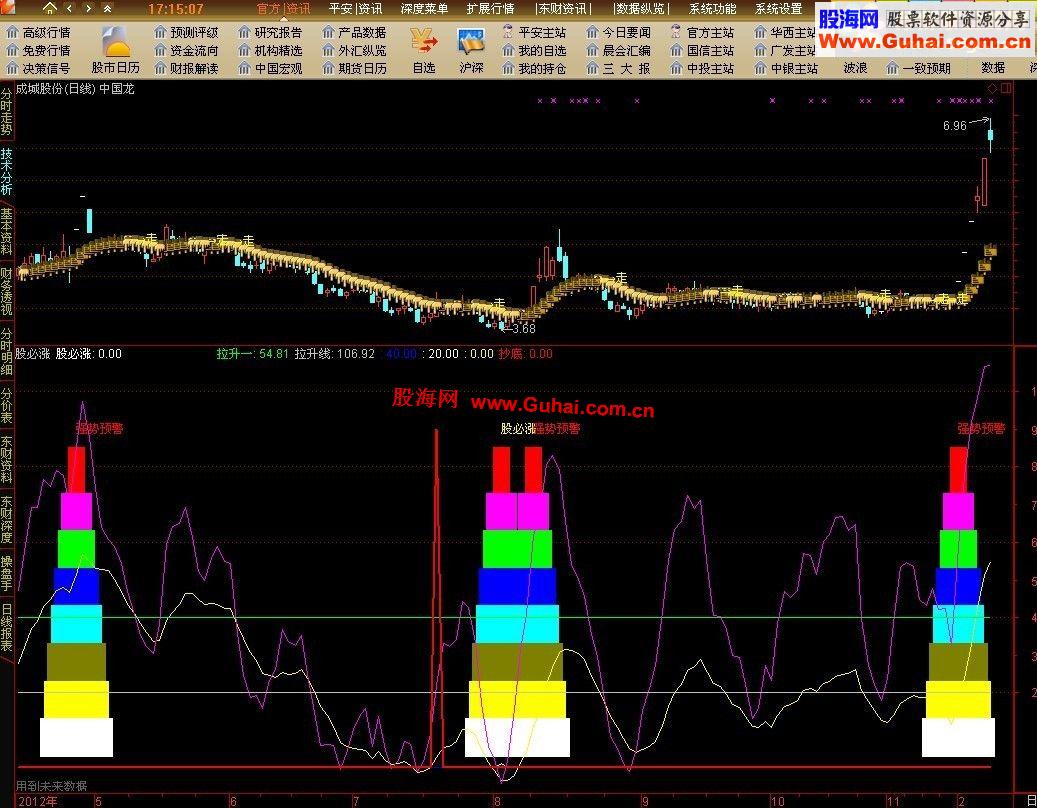Click the 股必涨 indicator name label

(x=32, y=354)
